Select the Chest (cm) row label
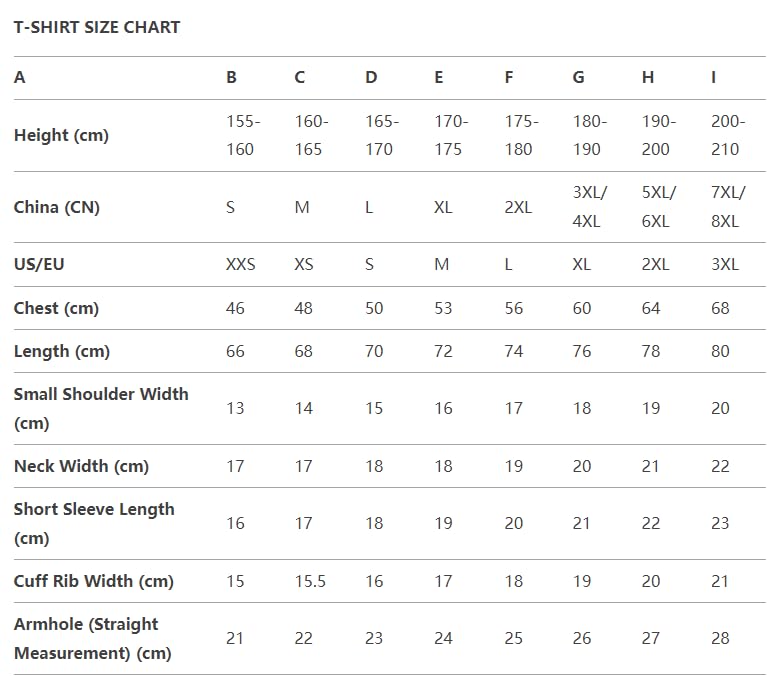This screenshot has height=676, width=776. pyautogui.click(x=56, y=308)
